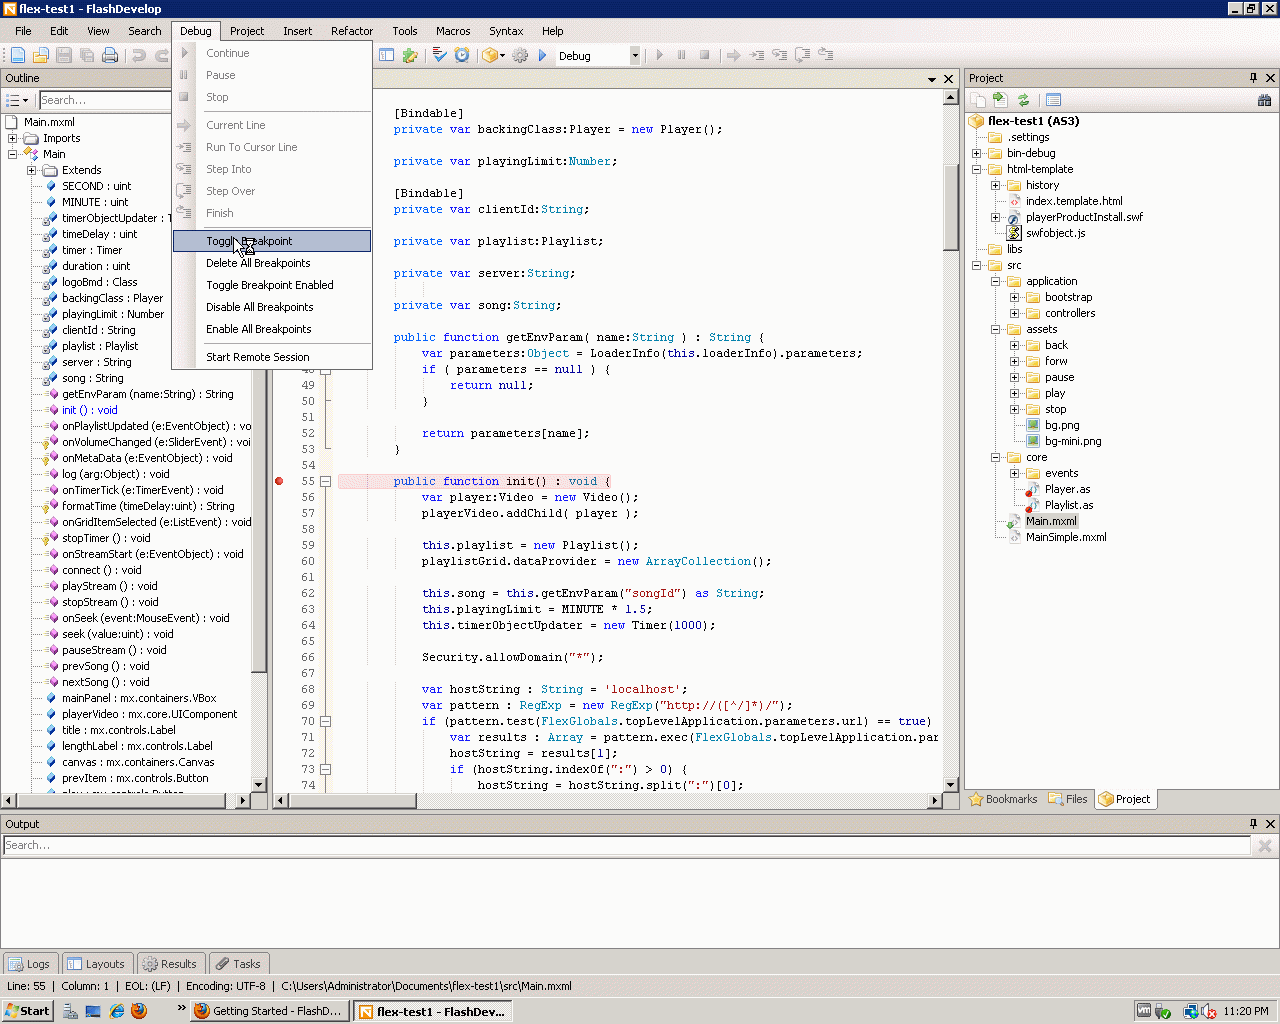
Task: Click the Check Syntax toolbar icon
Action: coord(439,56)
